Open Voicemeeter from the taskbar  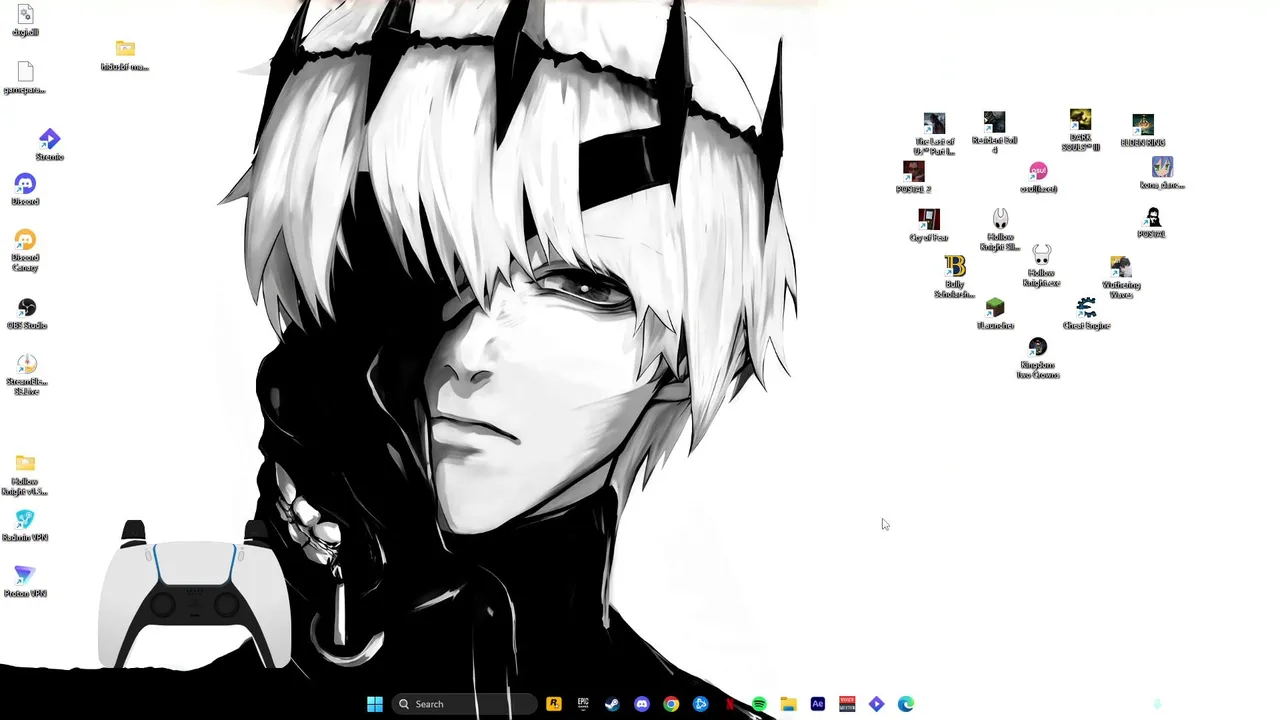point(847,704)
